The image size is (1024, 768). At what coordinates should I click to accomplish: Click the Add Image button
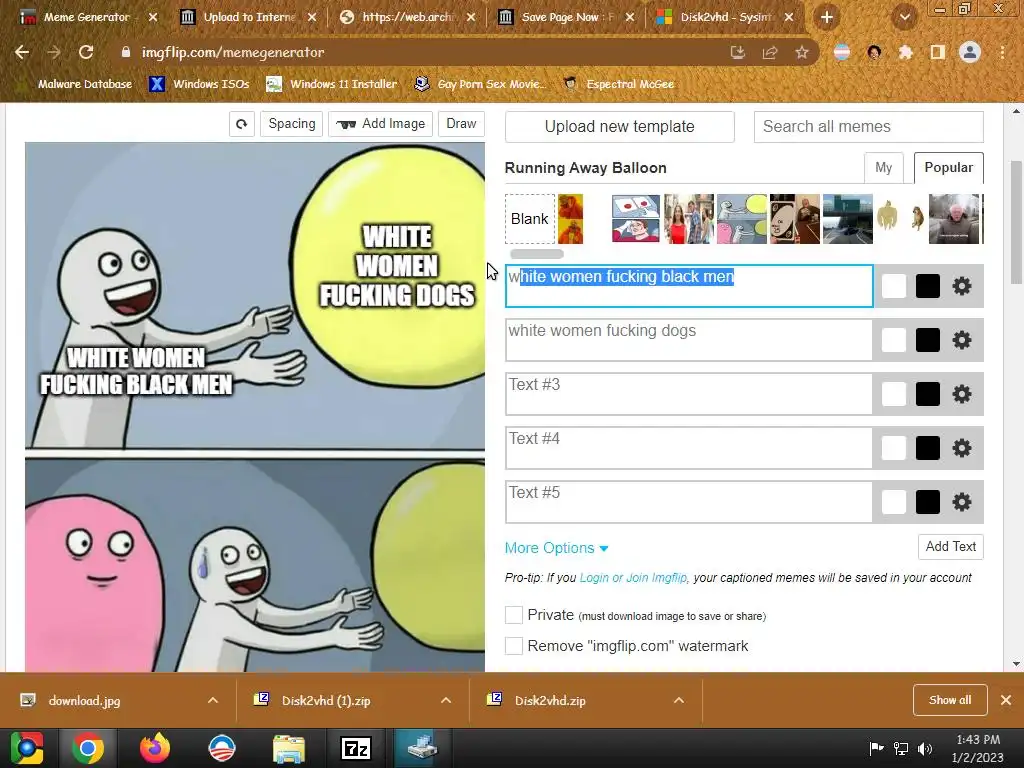click(381, 123)
